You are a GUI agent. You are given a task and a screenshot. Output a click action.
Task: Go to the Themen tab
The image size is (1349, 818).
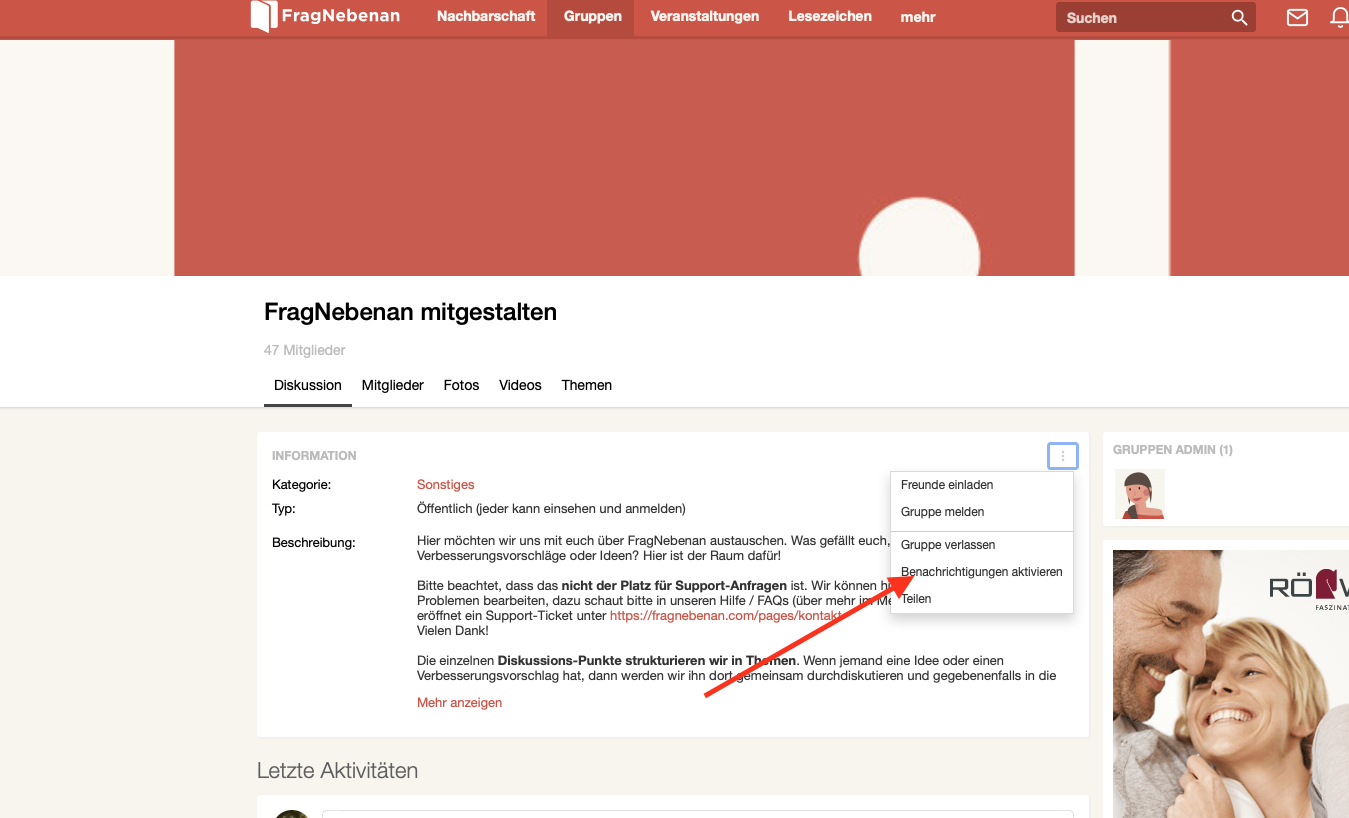coord(586,385)
